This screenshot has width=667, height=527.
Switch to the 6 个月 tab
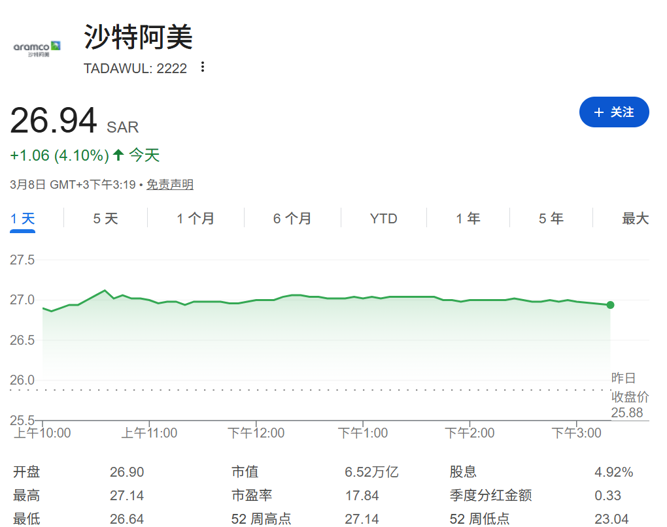[x=292, y=218]
